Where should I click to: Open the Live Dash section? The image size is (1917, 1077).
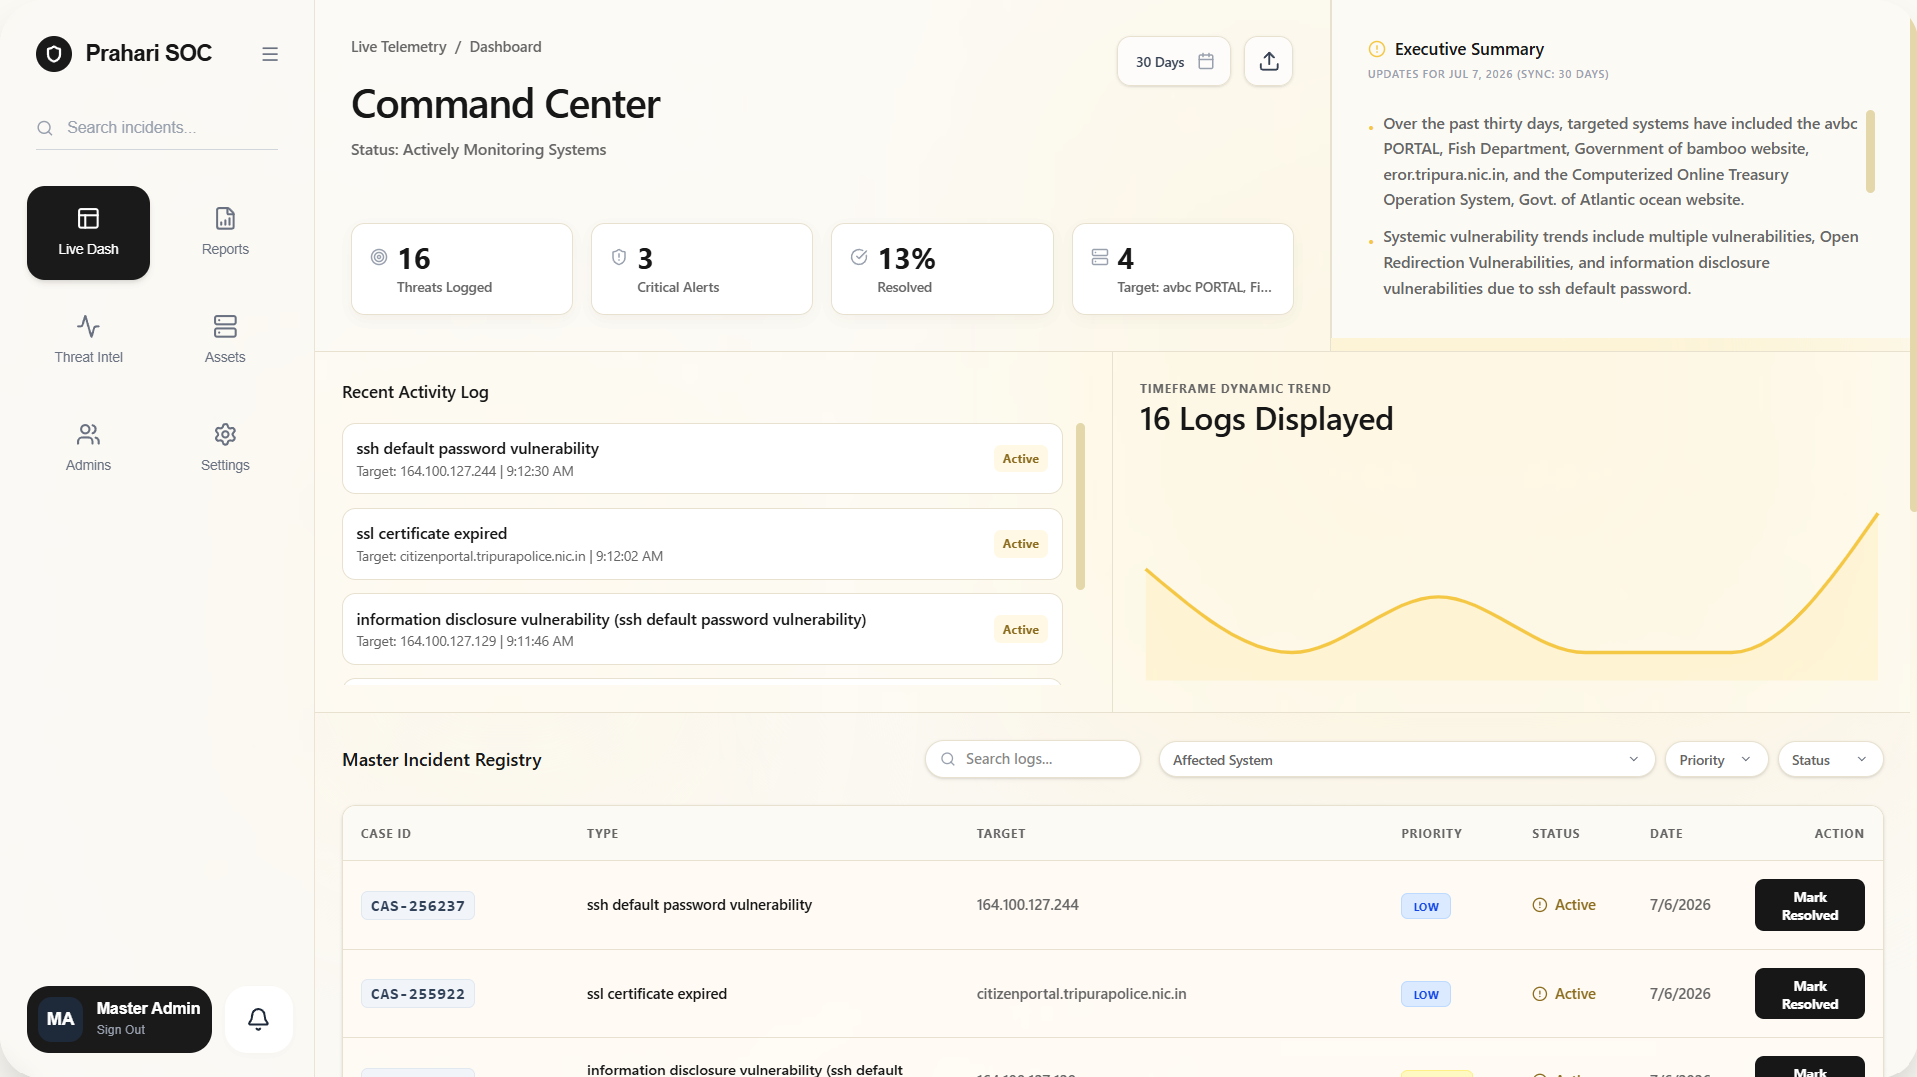click(x=88, y=232)
